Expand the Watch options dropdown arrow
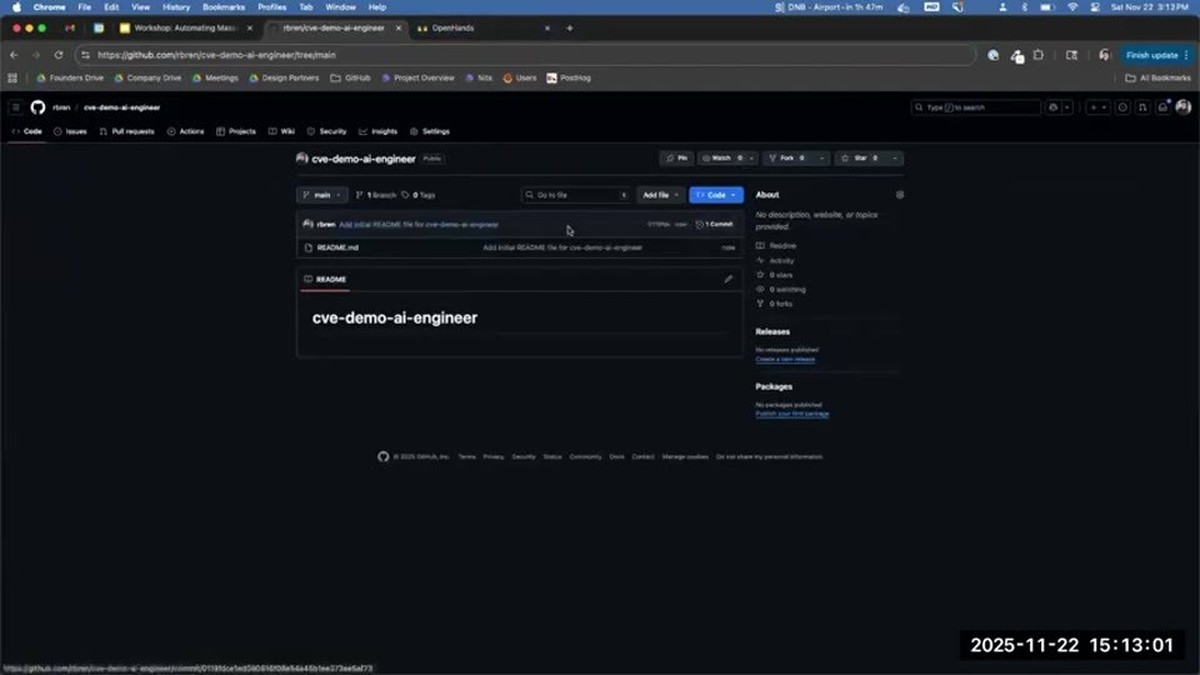This screenshot has height=675, width=1200. 751,158
